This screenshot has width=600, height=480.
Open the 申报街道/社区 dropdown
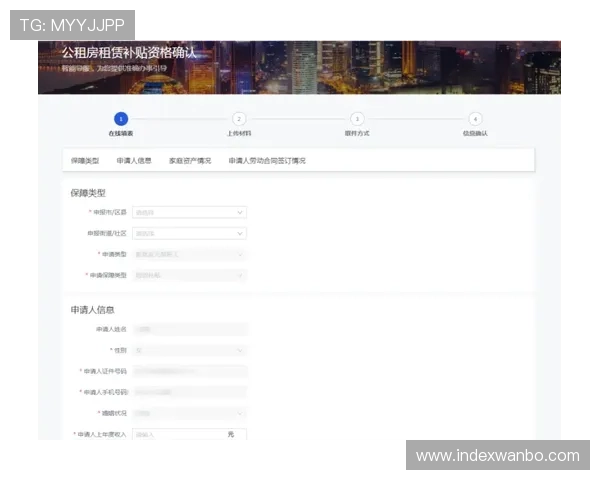(x=189, y=233)
